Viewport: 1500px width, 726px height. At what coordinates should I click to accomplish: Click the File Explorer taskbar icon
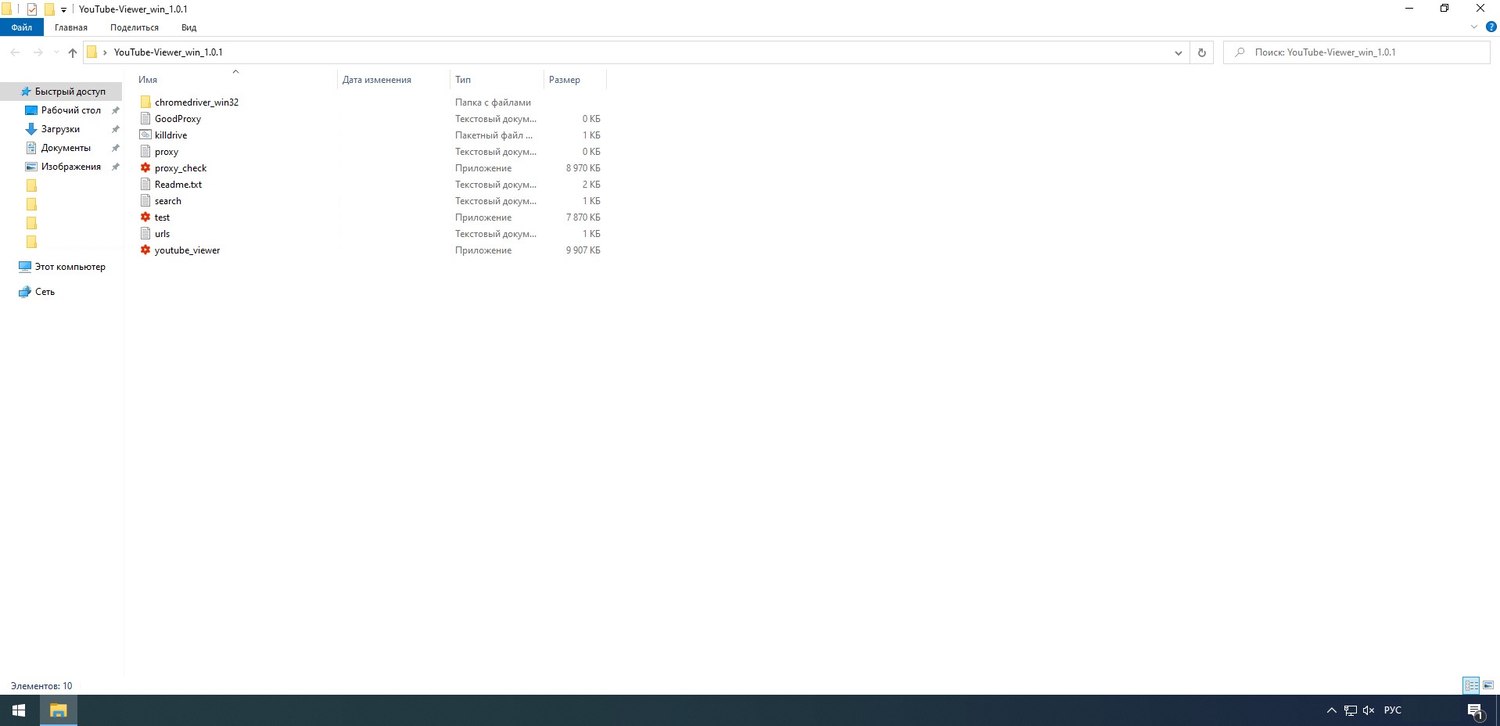coord(58,710)
